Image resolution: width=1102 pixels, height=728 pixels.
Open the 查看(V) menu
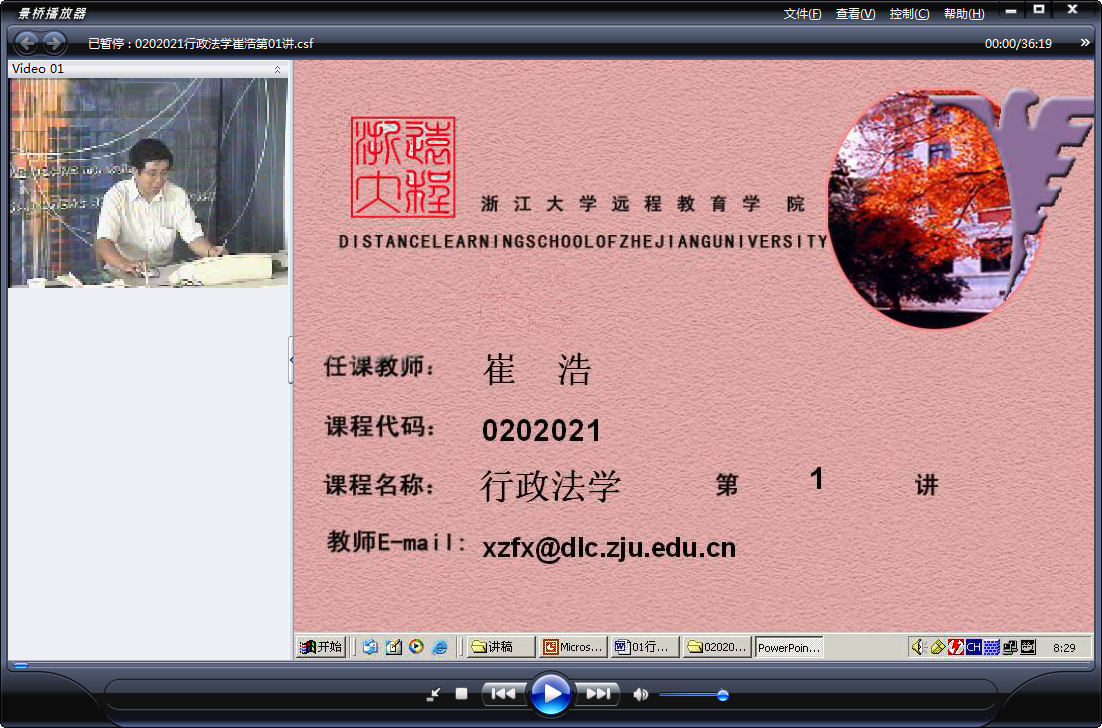[855, 13]
